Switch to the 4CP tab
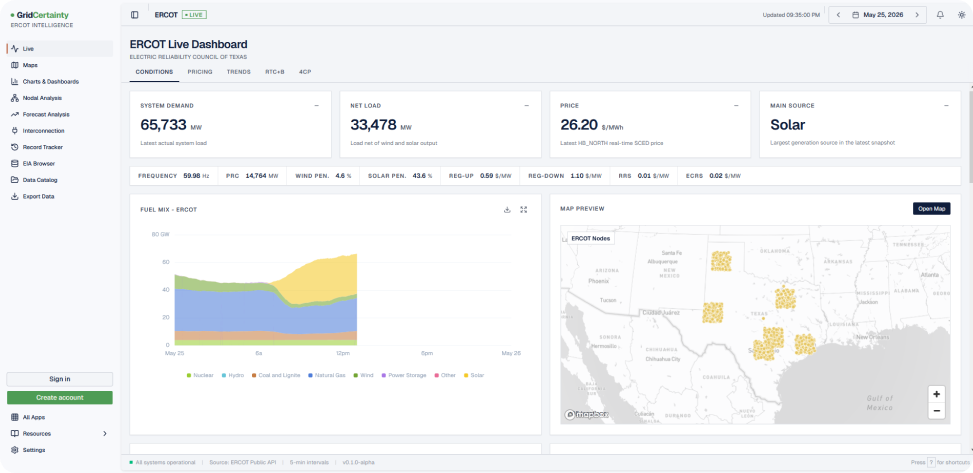 coord(305,72)
